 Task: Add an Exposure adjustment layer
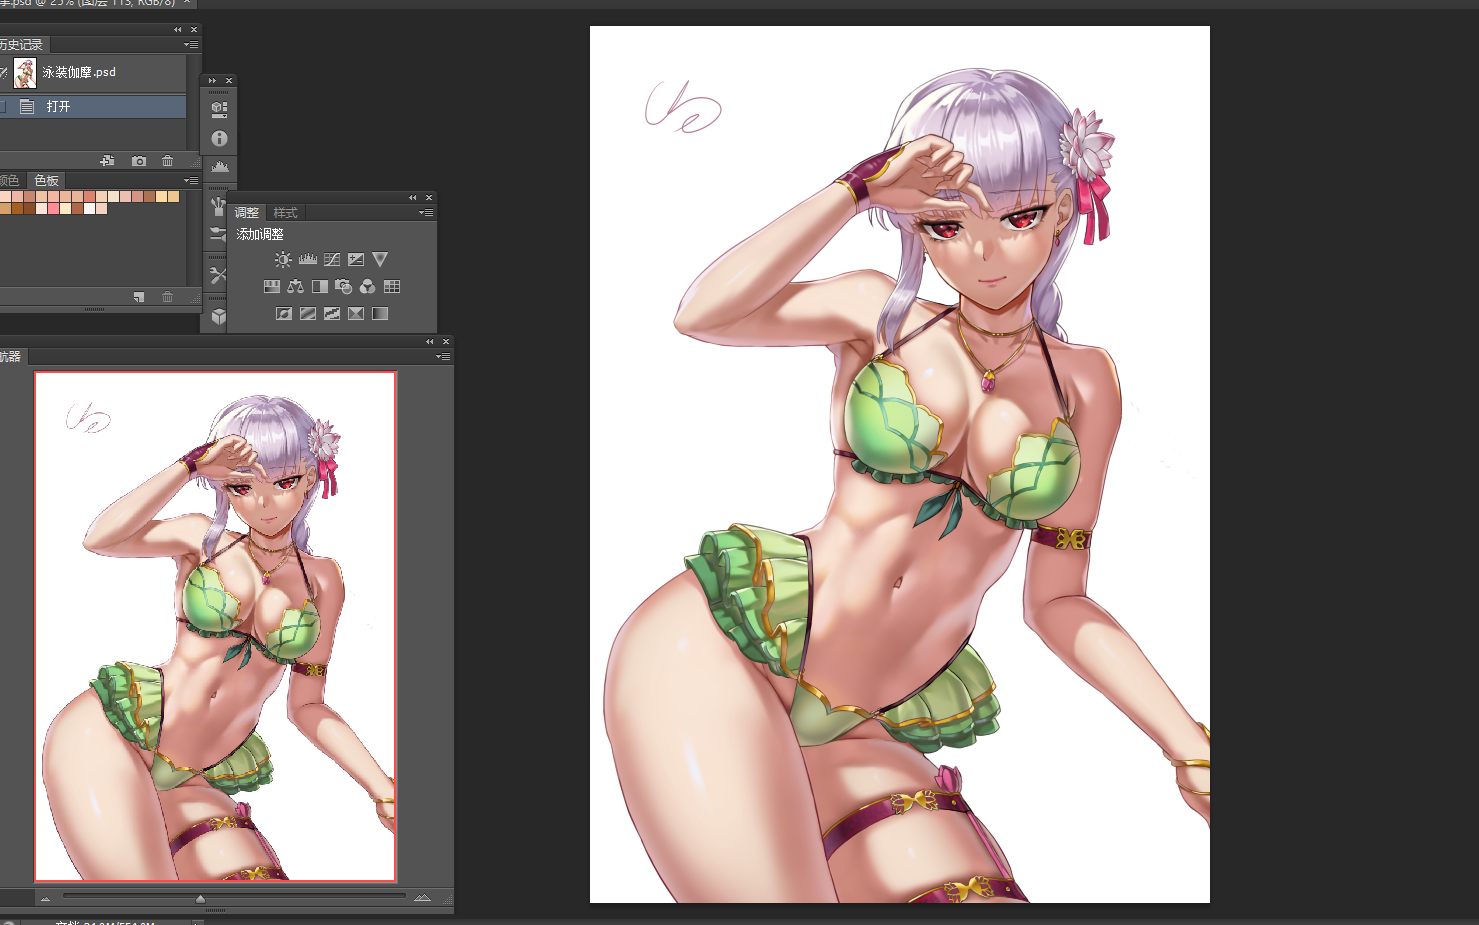coord(356,259)
